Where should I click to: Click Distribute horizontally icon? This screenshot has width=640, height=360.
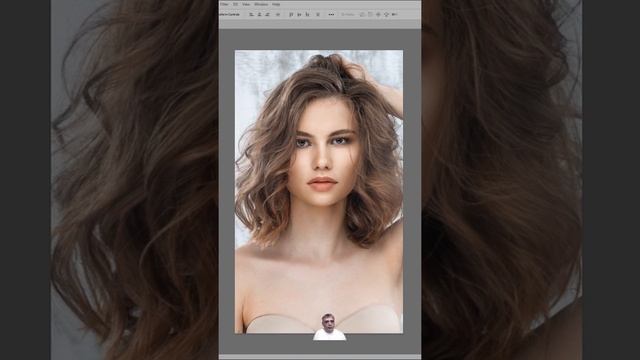coord(318,14)
